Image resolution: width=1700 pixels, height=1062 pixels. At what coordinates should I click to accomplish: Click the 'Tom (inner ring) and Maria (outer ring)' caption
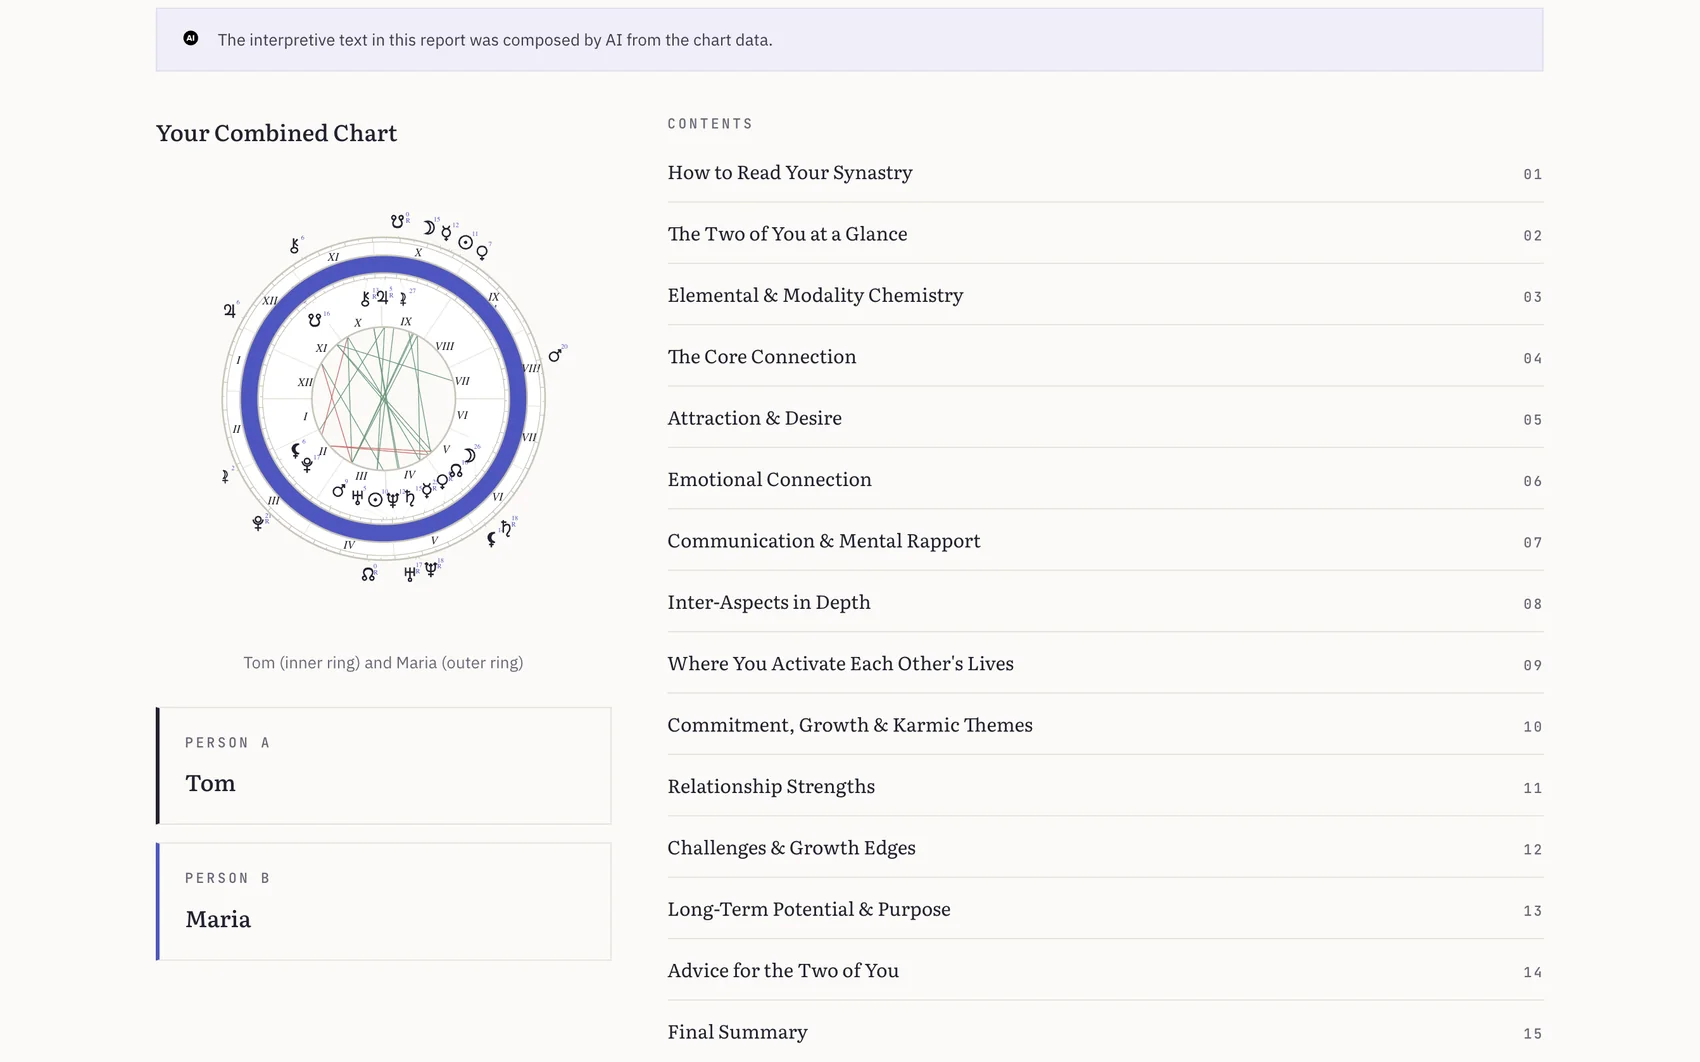pos(384,662)
